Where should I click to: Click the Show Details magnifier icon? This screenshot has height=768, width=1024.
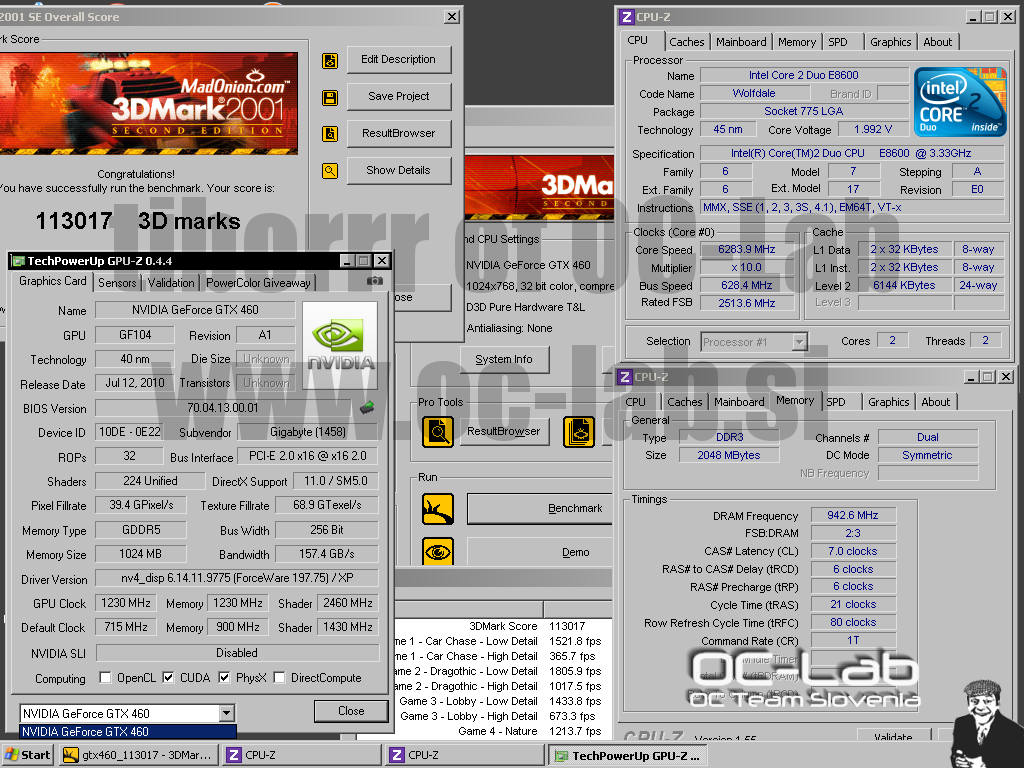point(330,171)
